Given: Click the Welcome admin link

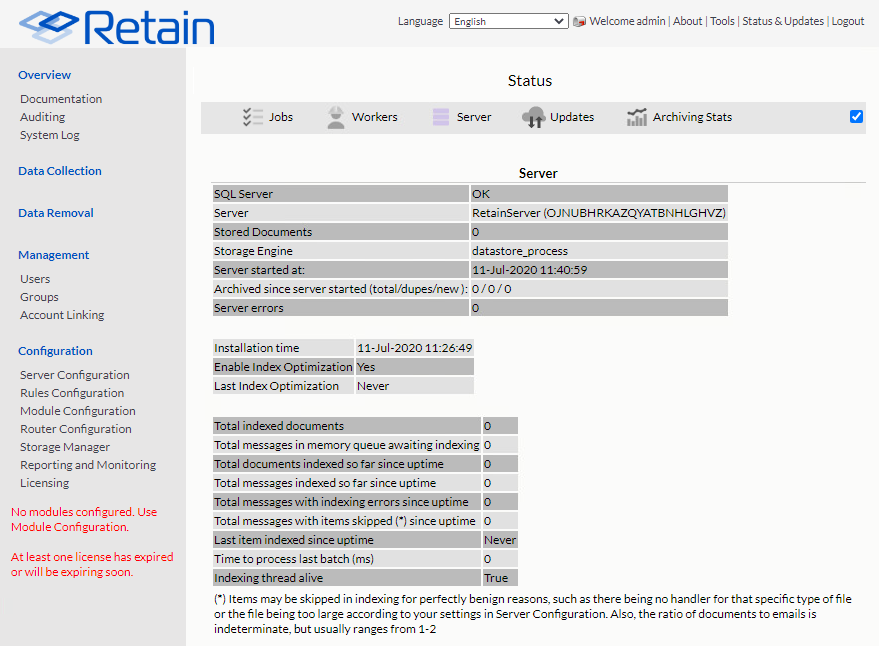Looking at the screenshot, I should 627,21.
